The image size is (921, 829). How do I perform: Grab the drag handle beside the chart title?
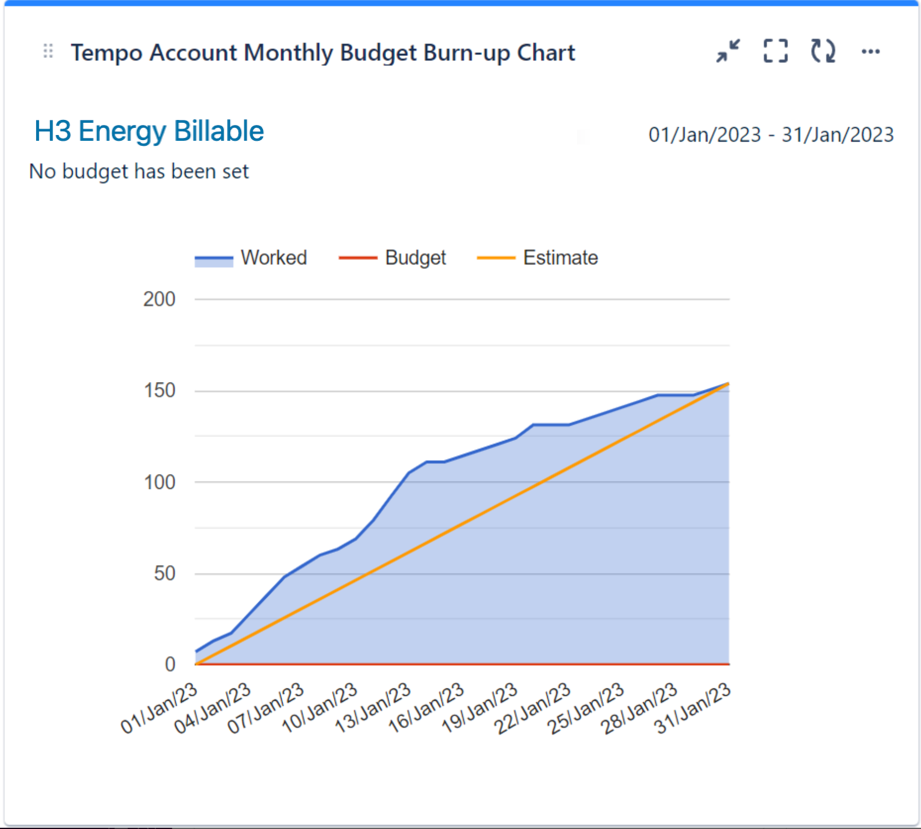point(46,52)
